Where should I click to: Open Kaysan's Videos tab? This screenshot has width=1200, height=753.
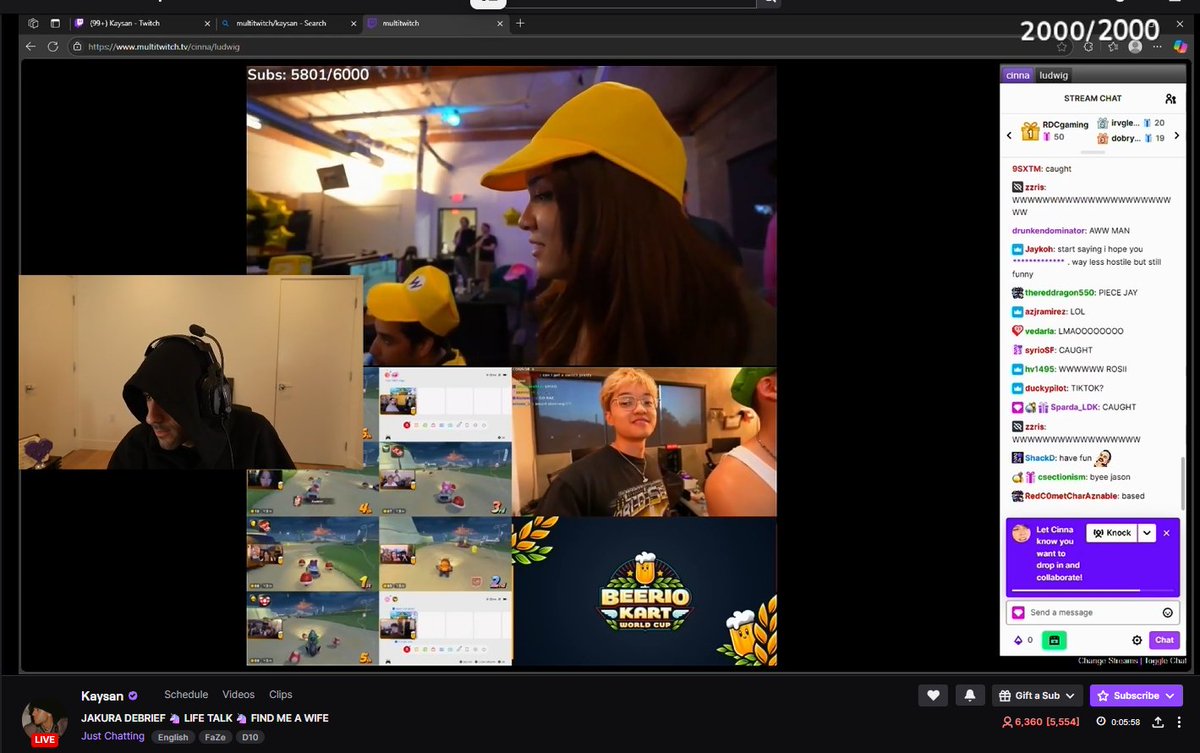tap(239, 694)
